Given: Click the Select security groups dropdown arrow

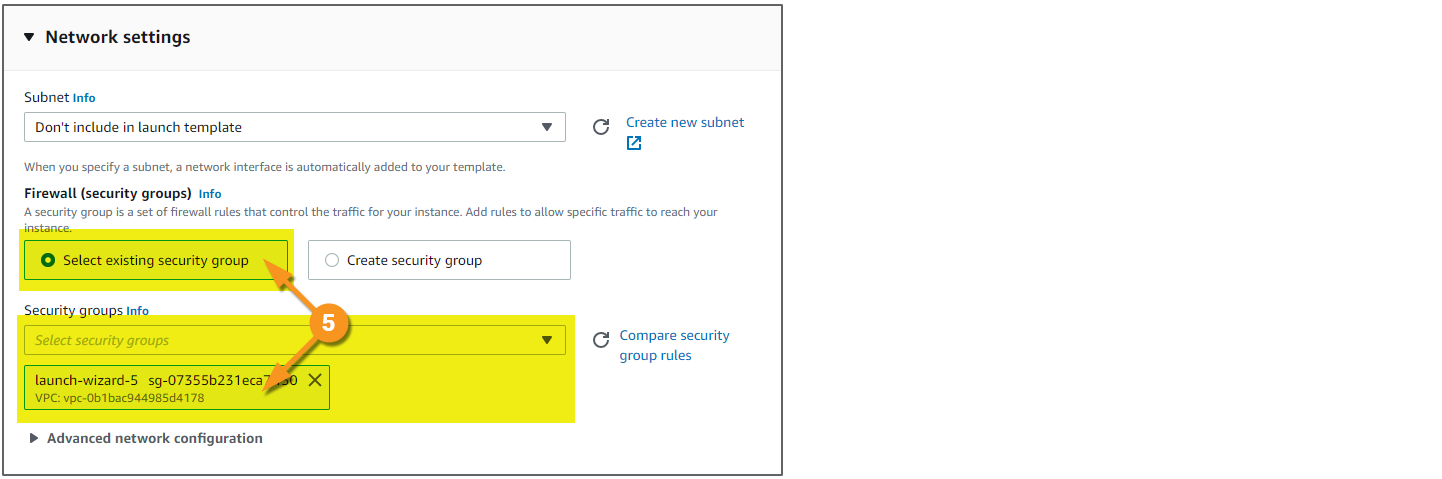Looking at the screenshot, I should point(546,340).
